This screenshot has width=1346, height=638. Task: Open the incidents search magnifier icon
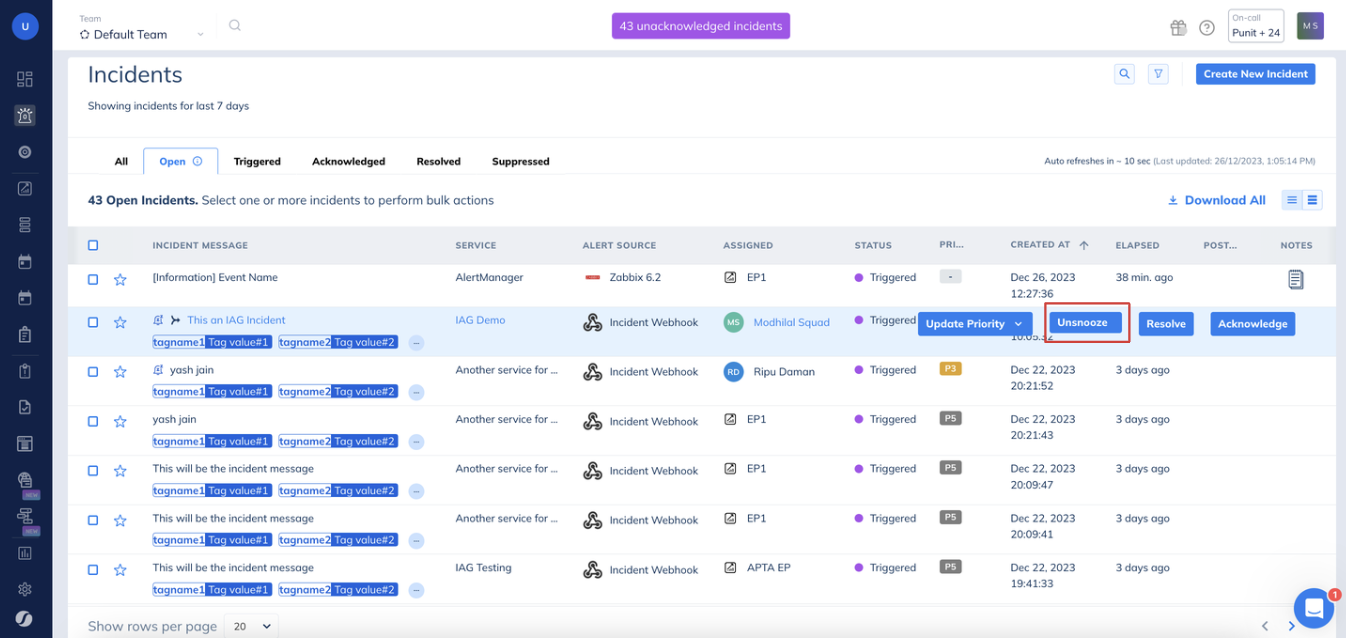coord(1125,74)
